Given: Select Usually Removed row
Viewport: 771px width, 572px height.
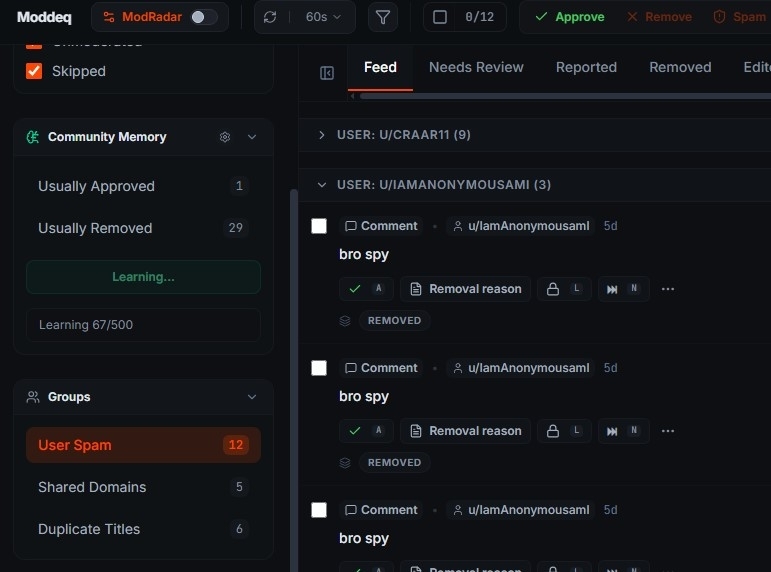Looking at the screenshot, I should [143, 228].
